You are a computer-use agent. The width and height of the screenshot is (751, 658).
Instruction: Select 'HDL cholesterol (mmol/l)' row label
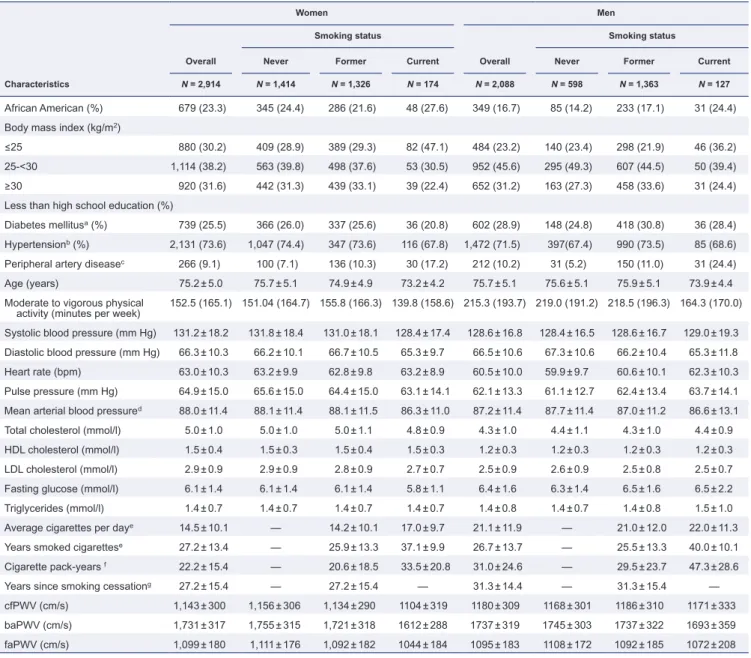point(62,450)
